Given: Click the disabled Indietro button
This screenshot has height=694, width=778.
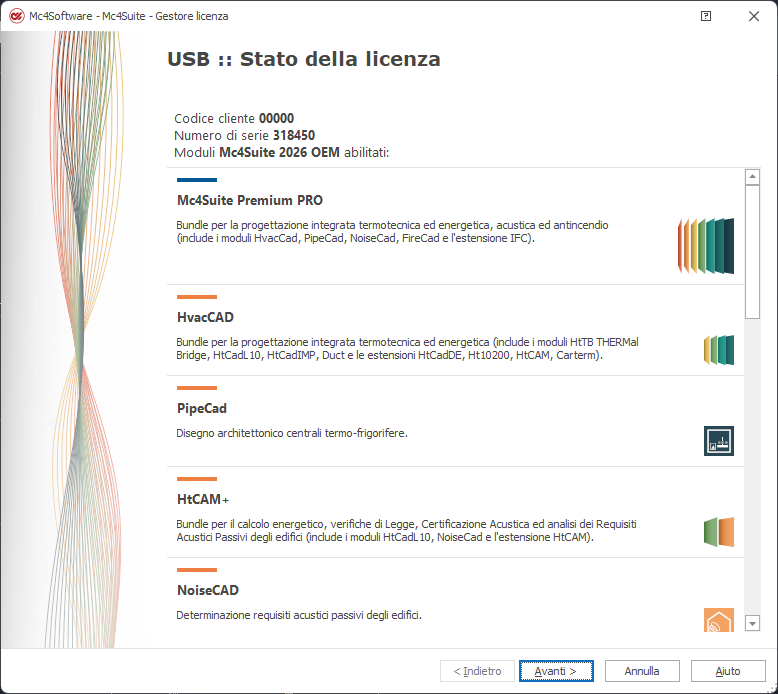Looking at the screenshot, I should (478, 671).
